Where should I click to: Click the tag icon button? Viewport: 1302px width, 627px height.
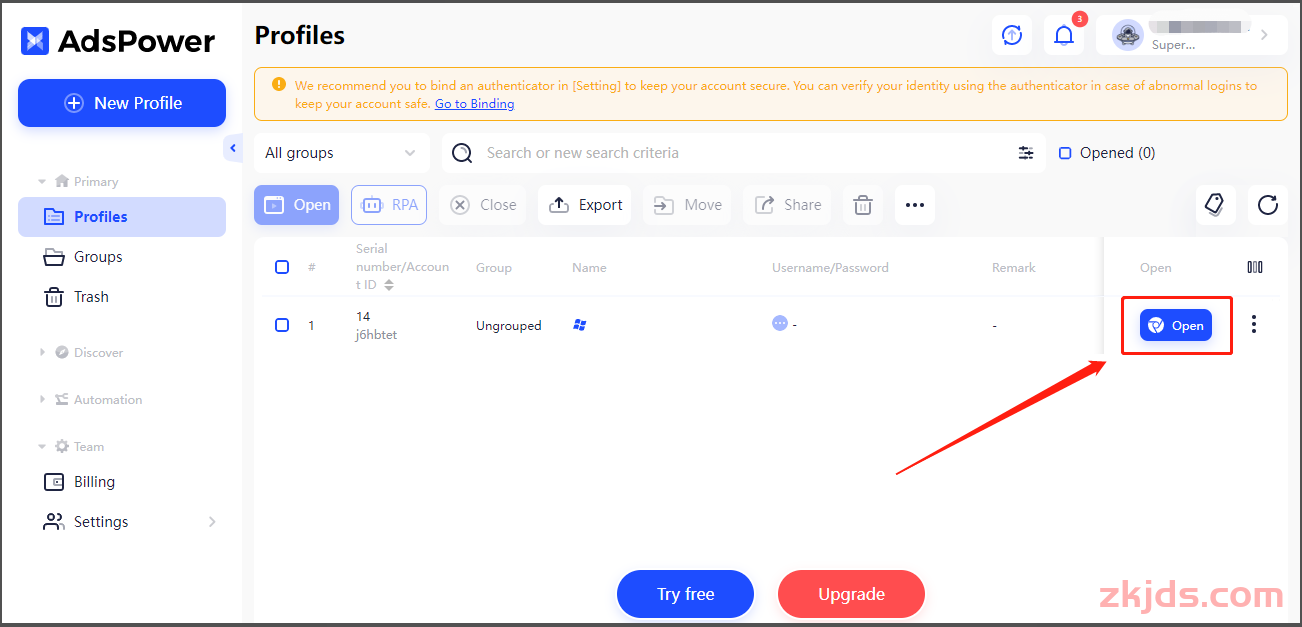coord(1216,205)
